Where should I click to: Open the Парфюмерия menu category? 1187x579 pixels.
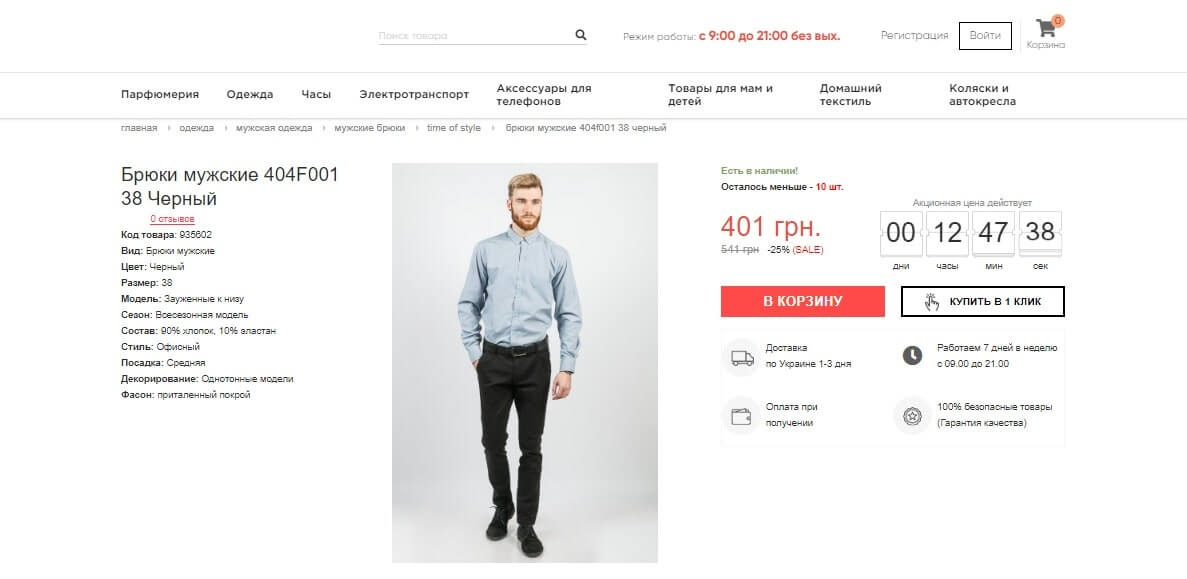click(x=160, y=95)
